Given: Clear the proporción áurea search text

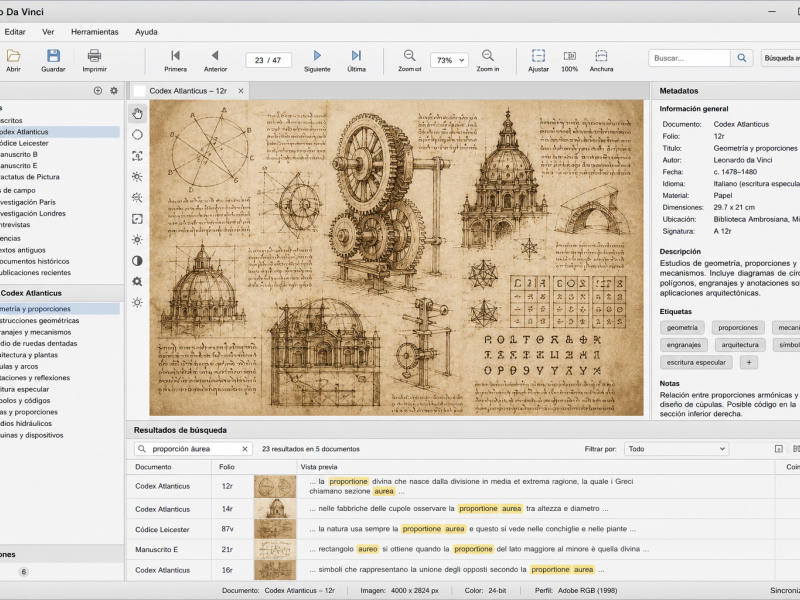Looking at the screenshot, I should click(245, 449).
